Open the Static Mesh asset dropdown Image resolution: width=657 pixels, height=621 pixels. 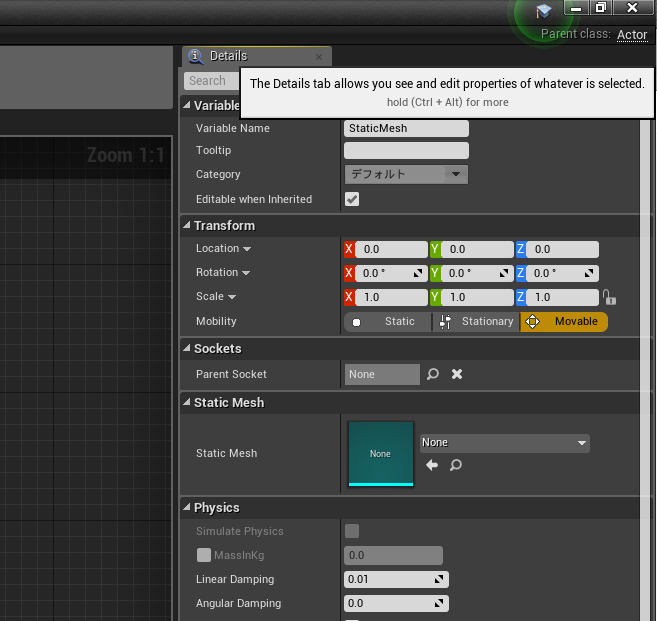pos(505,443)
